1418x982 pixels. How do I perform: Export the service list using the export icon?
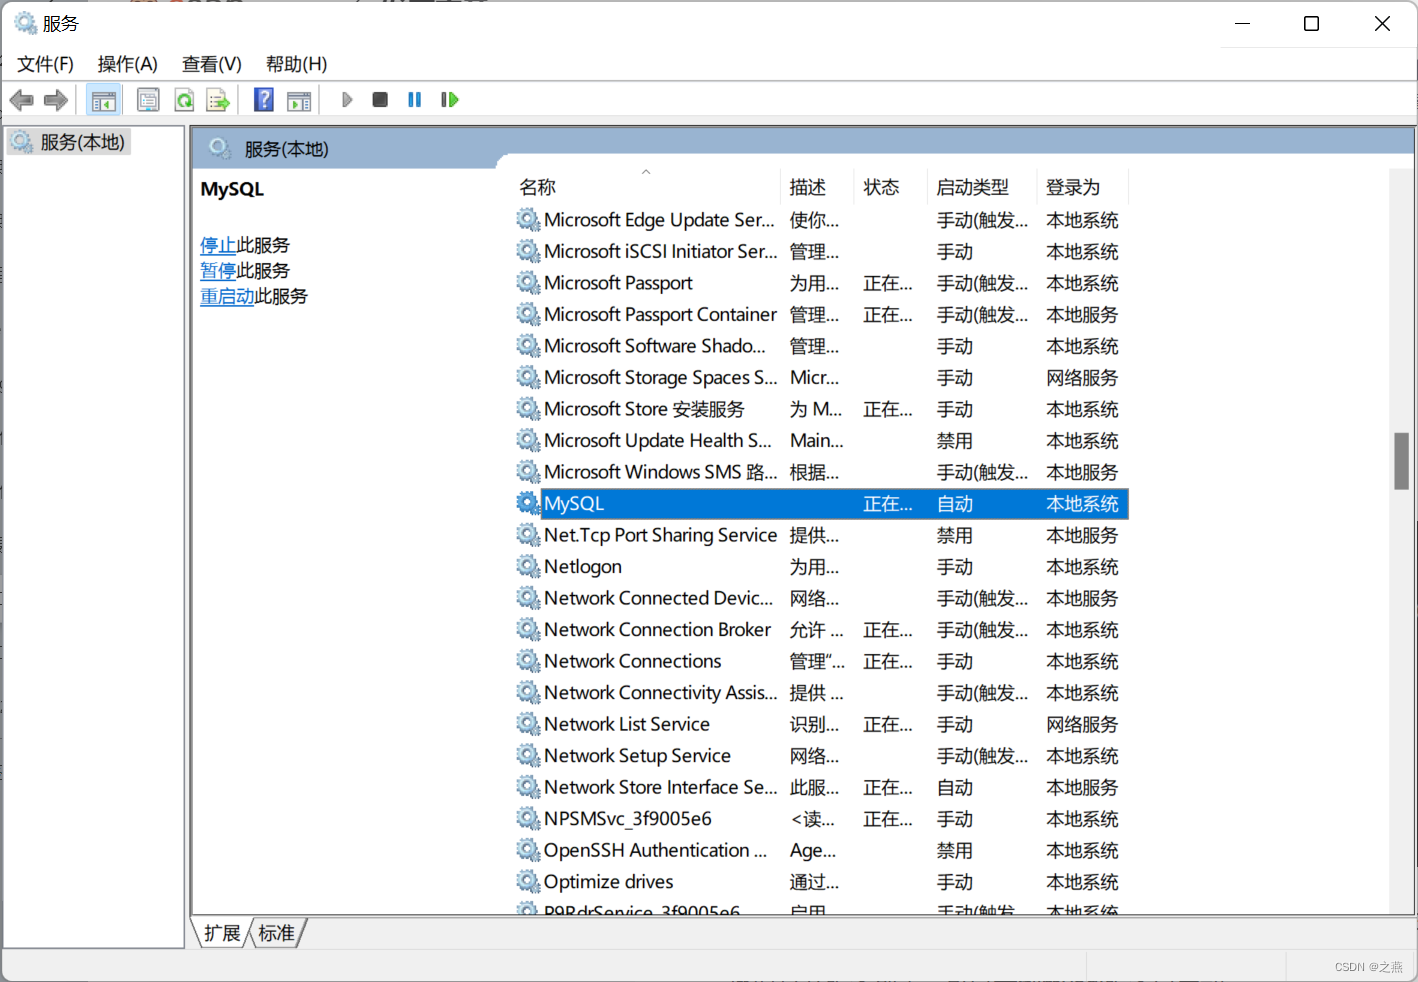click(218, 99)
